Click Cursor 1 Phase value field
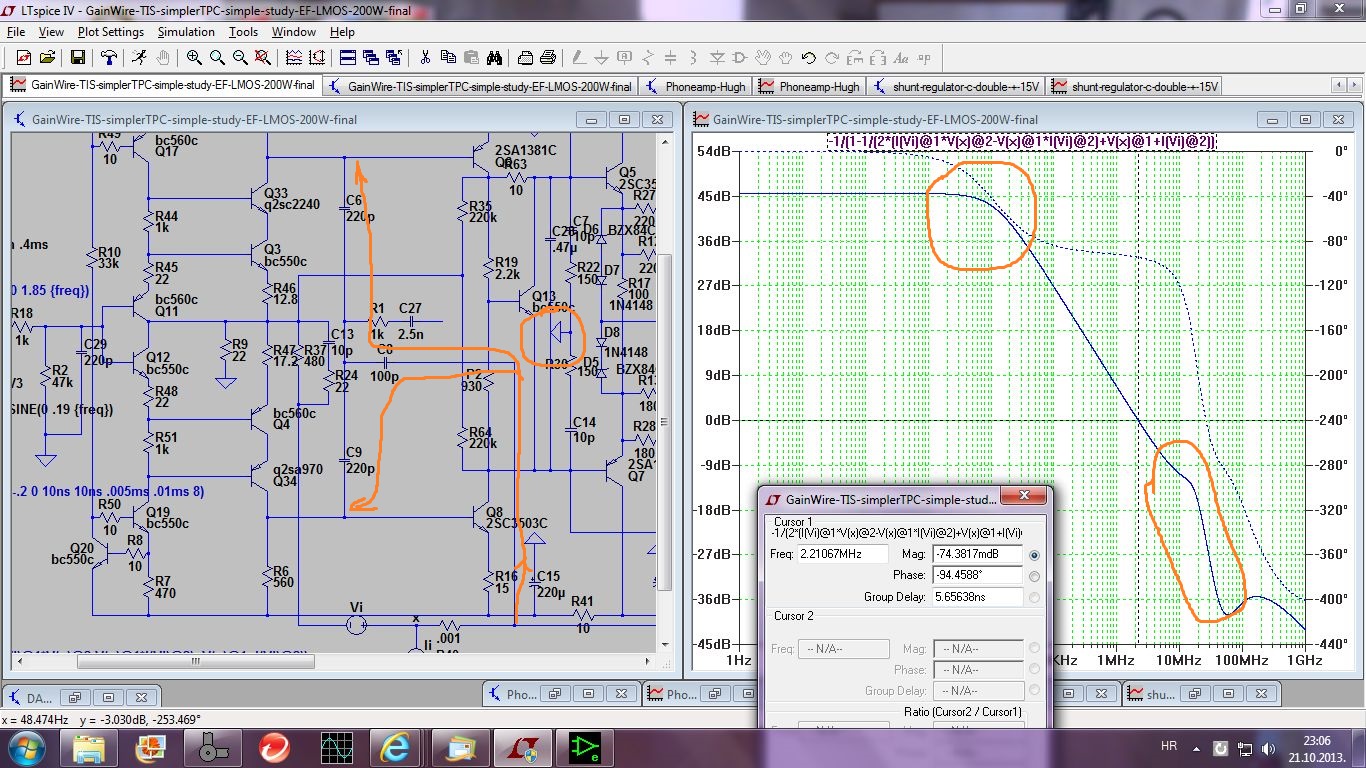The width and height of the screenshot is (1366, 768). (977, 575)
